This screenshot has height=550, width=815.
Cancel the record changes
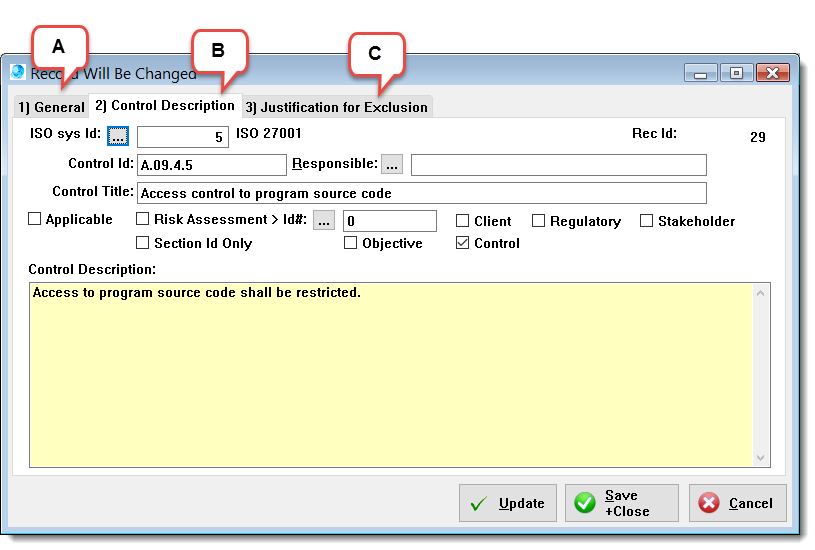(x=736, y=503)
